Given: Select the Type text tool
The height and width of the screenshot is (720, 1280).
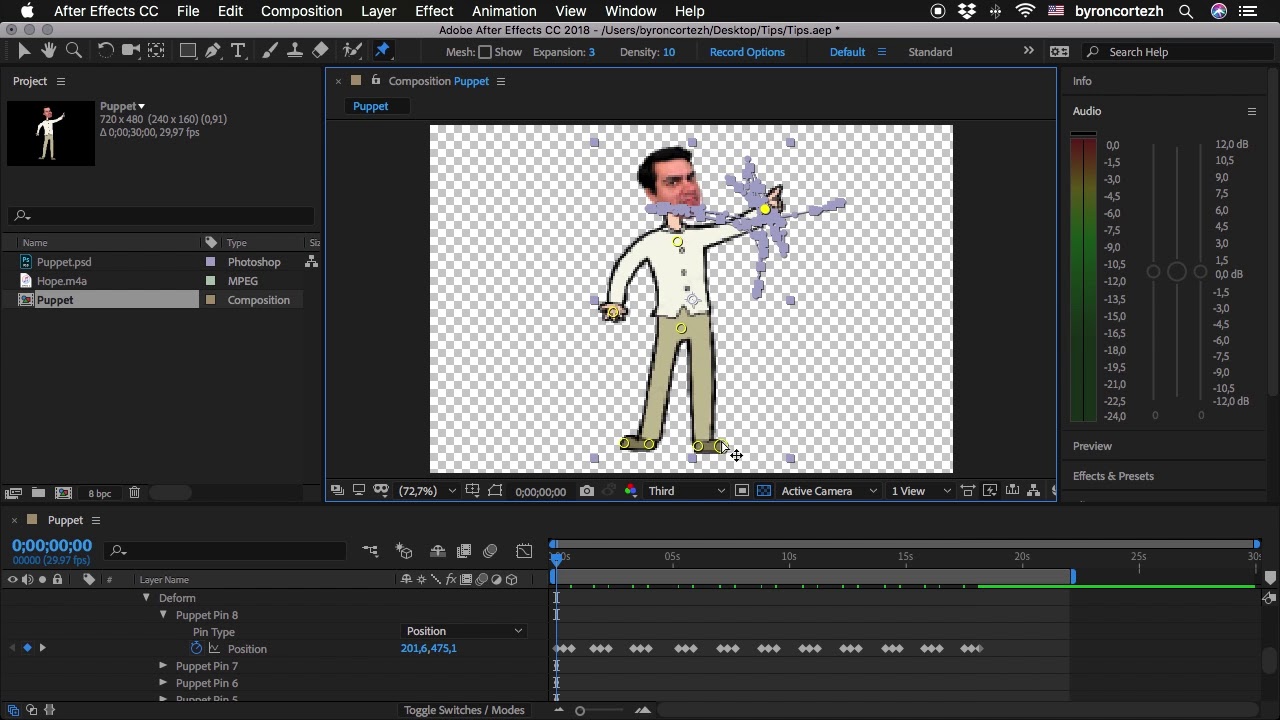Looking at the screenshot, I should pyautogui.click(x=238, y=51).
